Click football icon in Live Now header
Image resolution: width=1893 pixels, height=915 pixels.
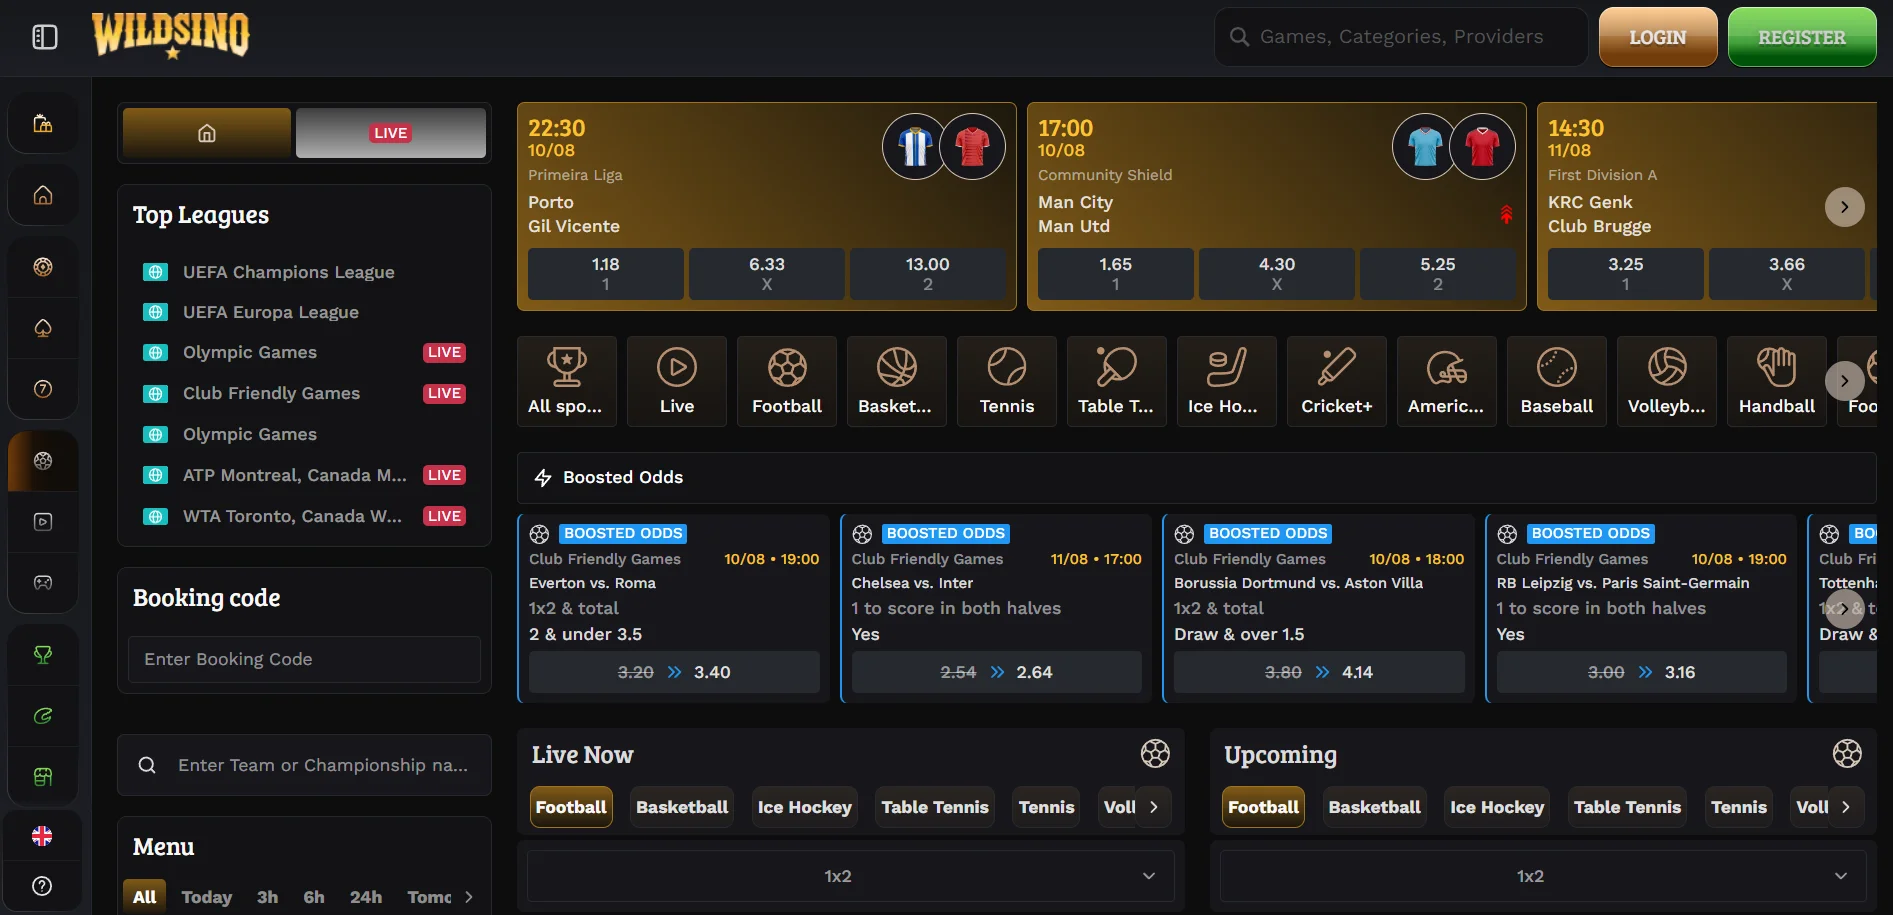(x=1155, y=753)
